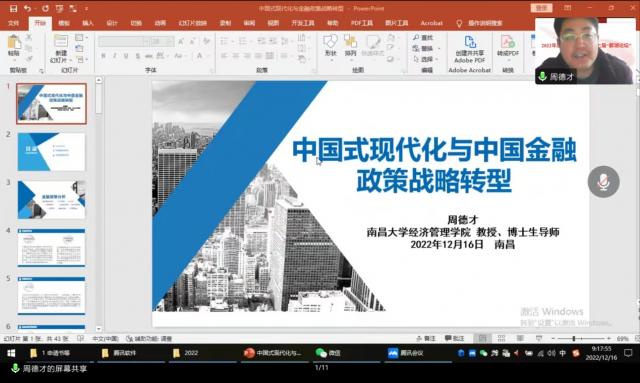Click the Save icon in quick access toolbar

click(13, 8)
